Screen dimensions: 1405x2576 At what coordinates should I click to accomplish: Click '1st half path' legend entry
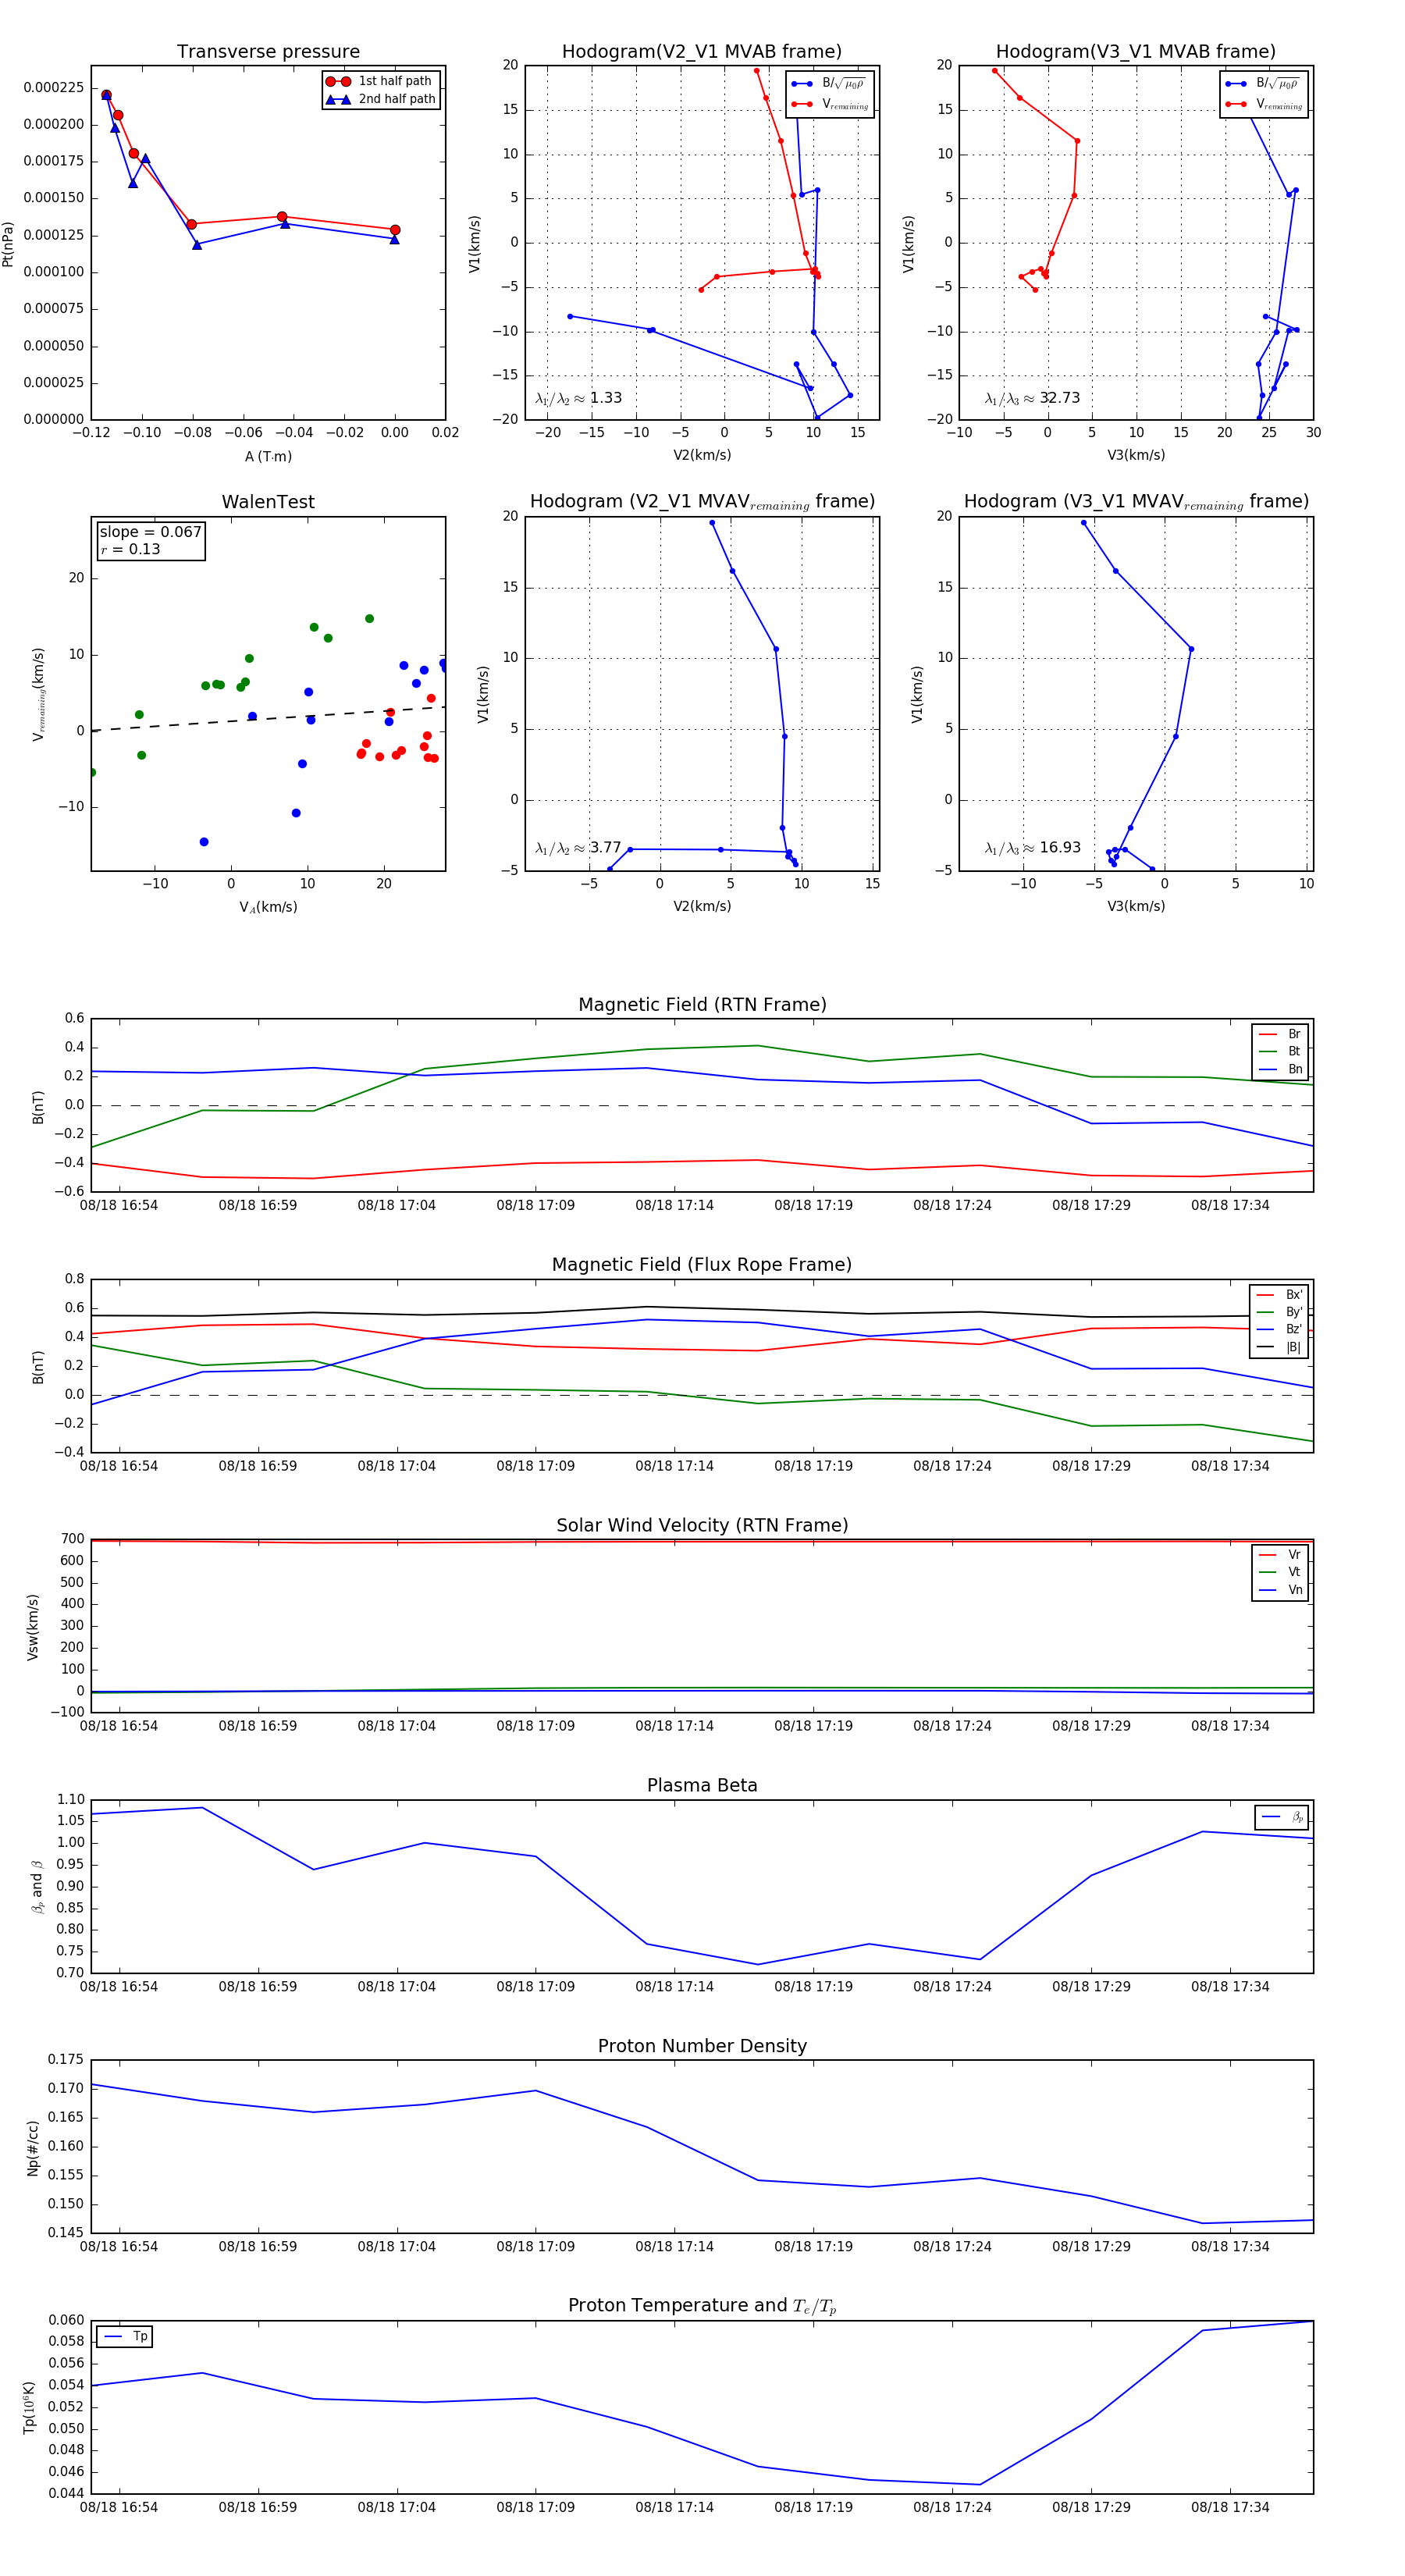pyautogui.click(x=380, y=81)
